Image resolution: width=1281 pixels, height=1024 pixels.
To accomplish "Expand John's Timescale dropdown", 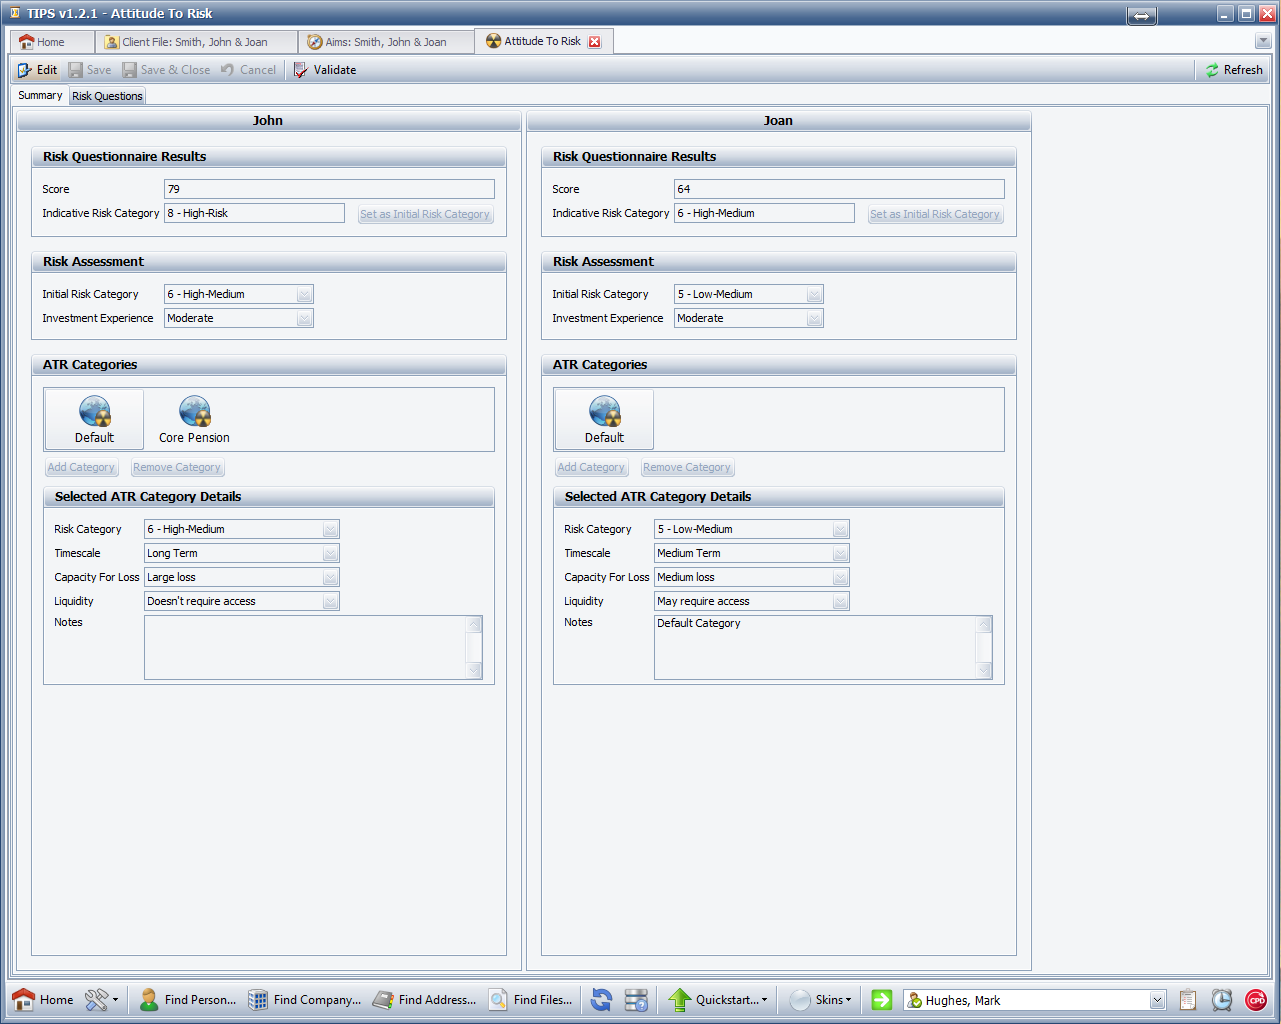I will 331,553.
